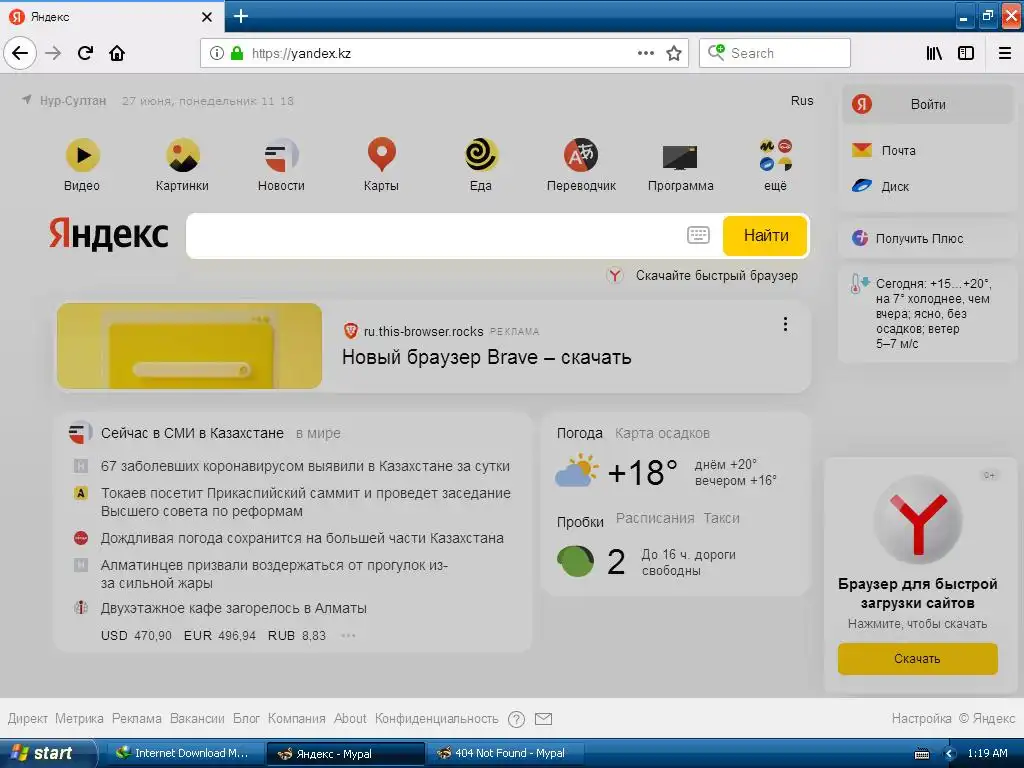Change language using Rus selector
1024x768 pixels.
[802, 101]
